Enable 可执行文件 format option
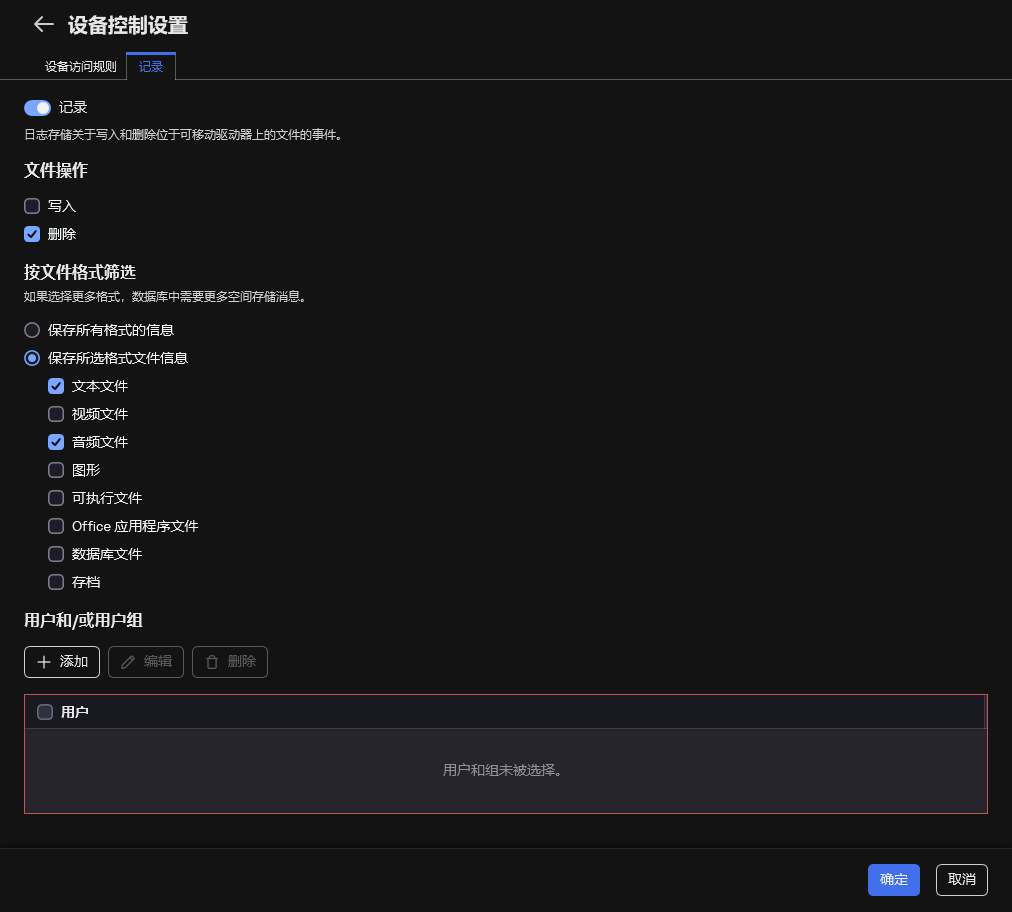1012x912 pixels. click(x=55, y=498)
